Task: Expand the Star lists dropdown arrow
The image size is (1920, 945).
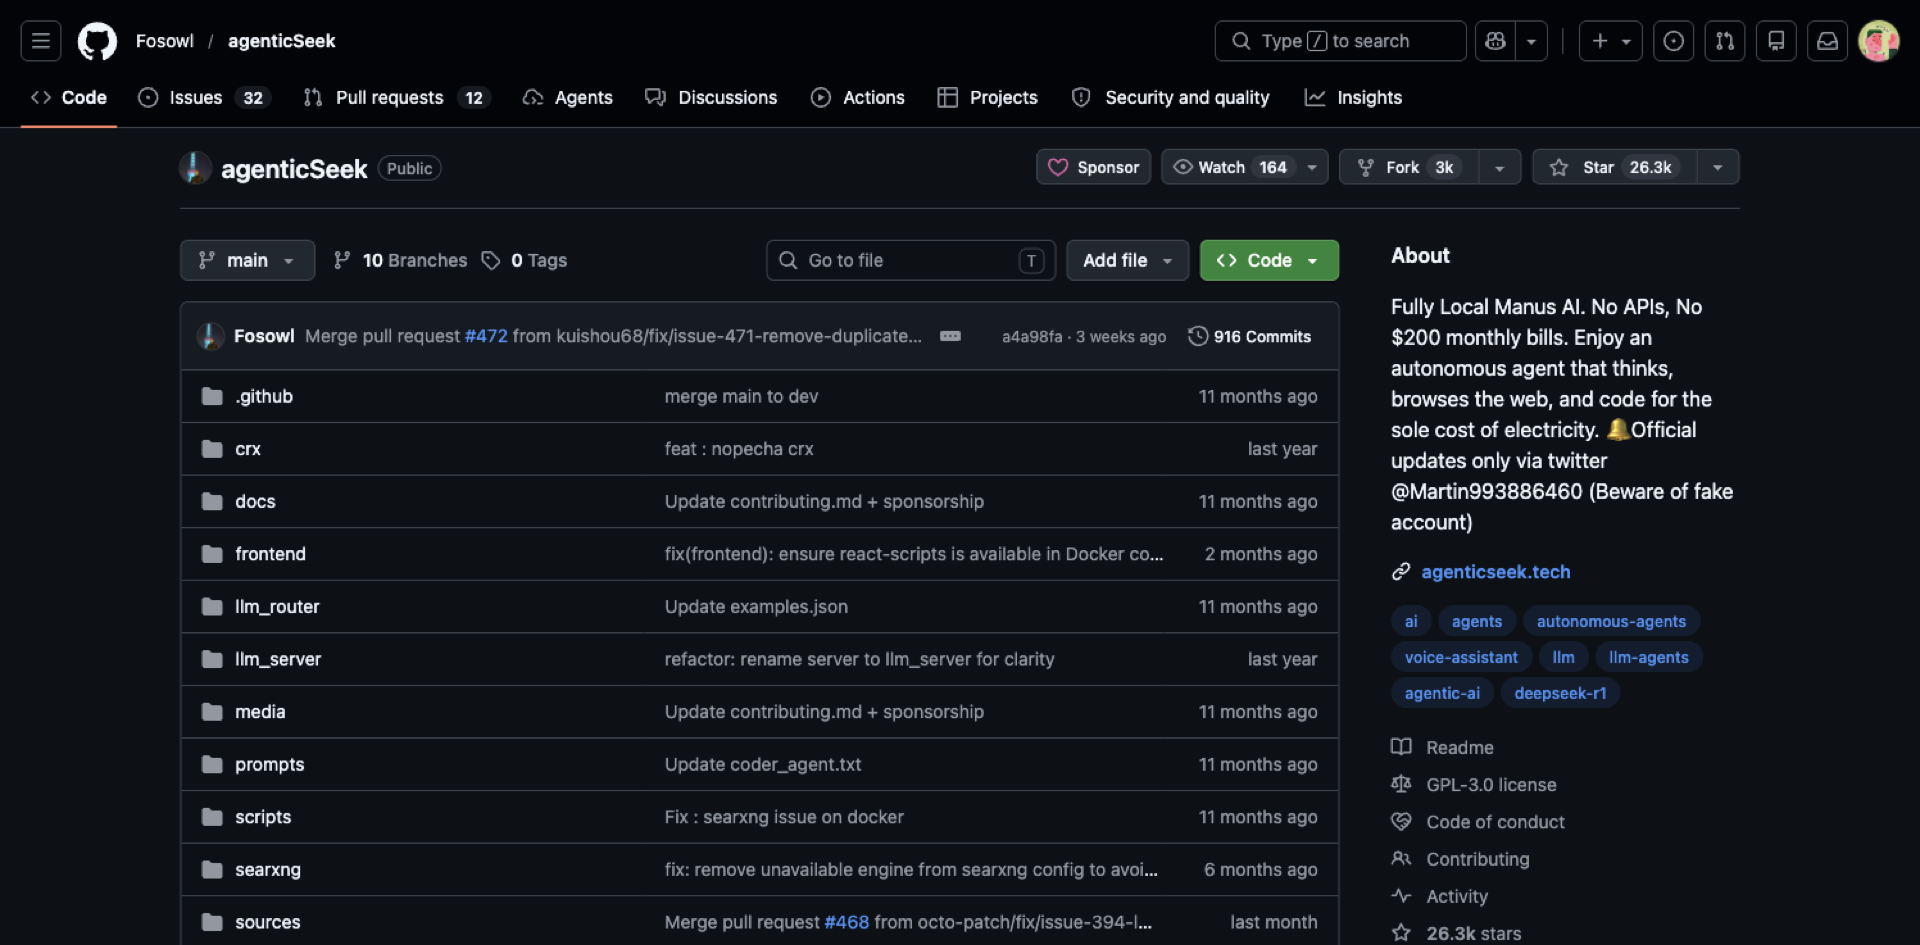Action: (1718, 167)
